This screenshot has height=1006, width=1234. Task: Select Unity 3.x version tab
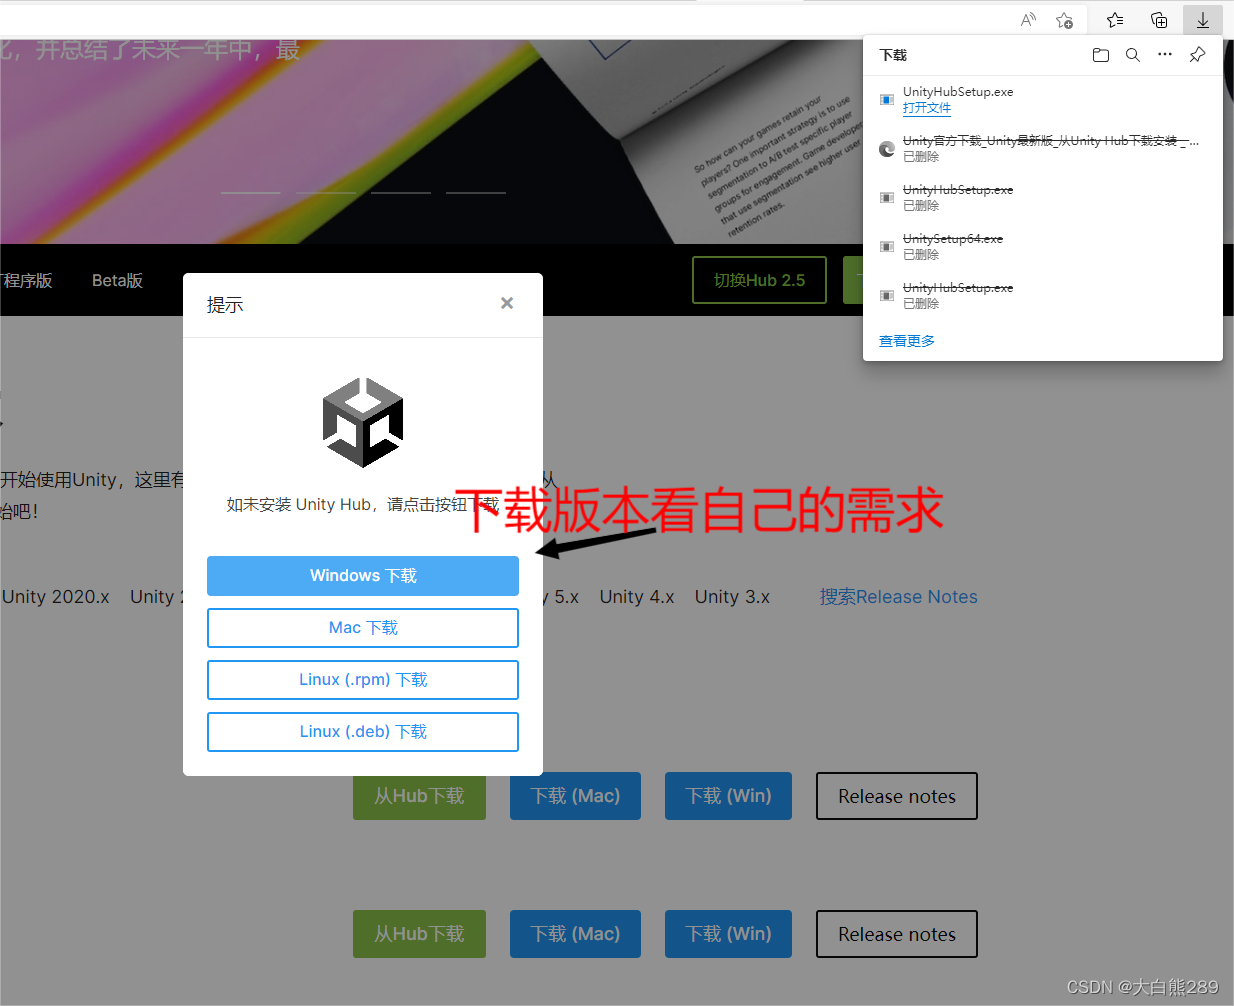coord(732,597)
